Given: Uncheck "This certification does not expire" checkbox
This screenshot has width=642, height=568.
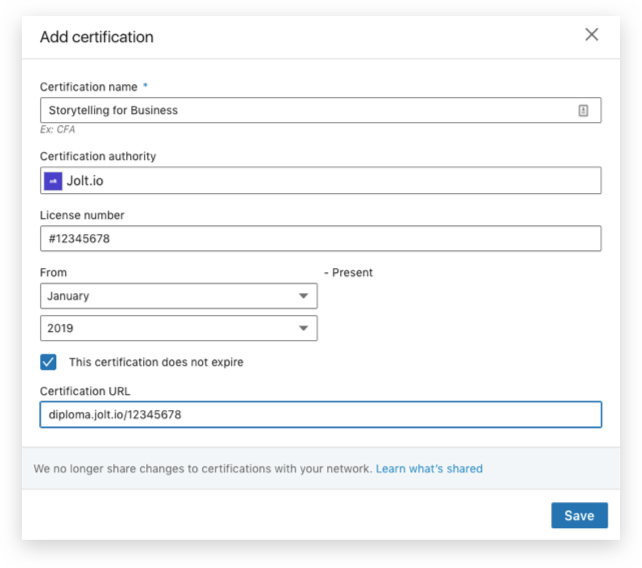Looking at the screenshot, I should (x=48, y=362).
